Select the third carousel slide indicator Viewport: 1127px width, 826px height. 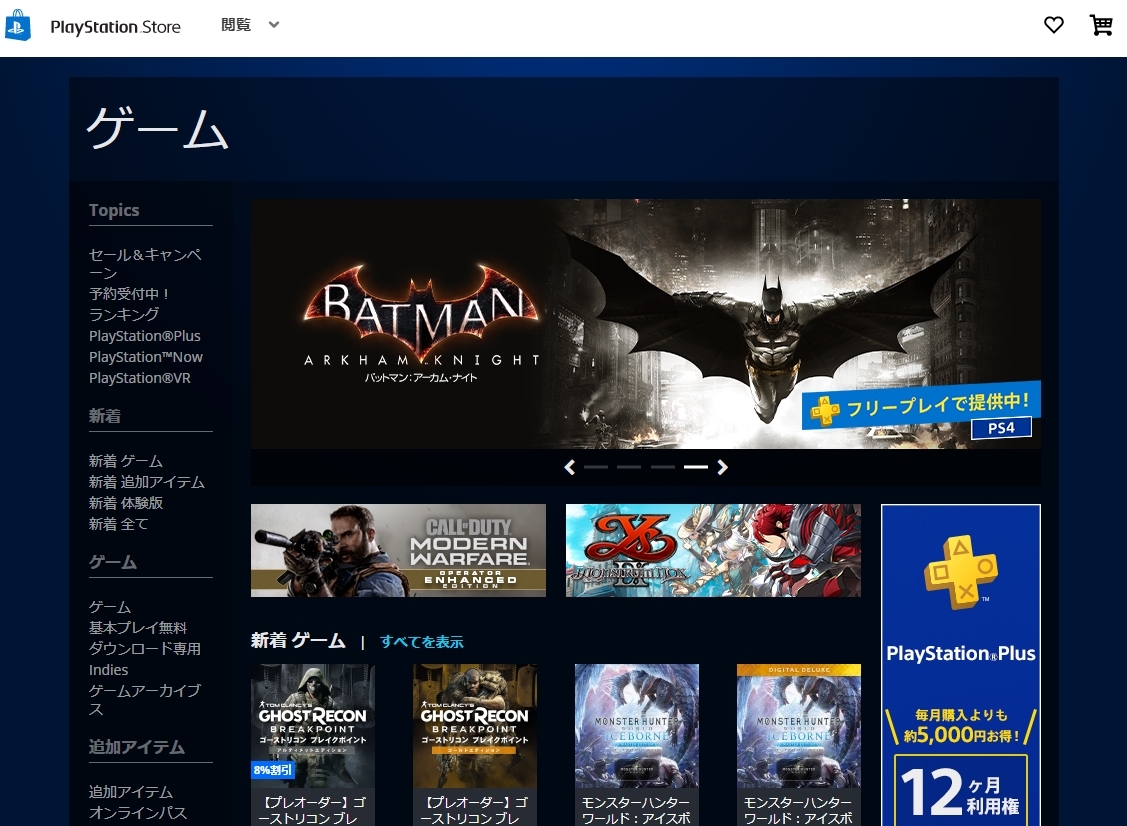click(662, 467)
